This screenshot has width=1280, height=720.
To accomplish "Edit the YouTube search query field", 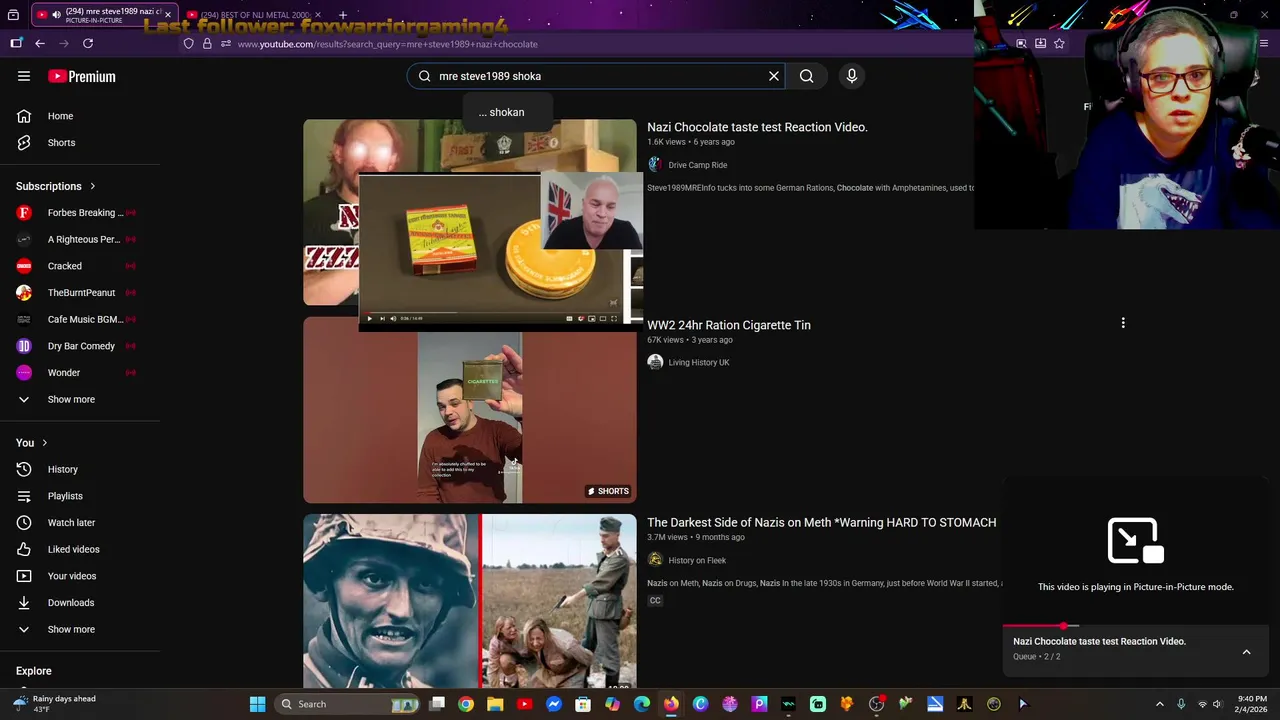I will pyautogui.click(x=598, y=76).
